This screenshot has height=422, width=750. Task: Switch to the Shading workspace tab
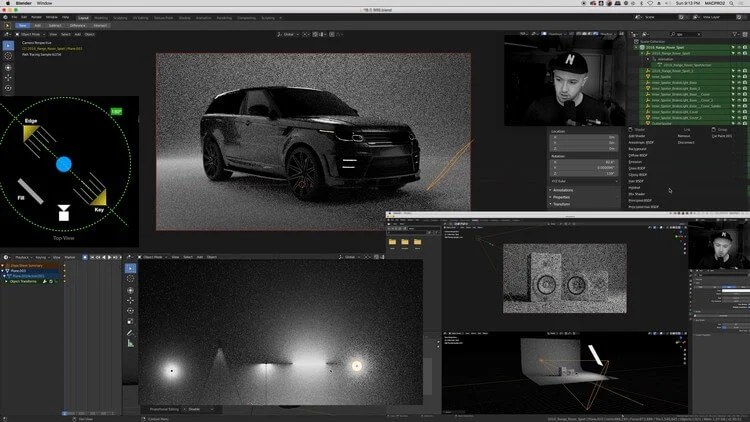click(x=185, y=18)
